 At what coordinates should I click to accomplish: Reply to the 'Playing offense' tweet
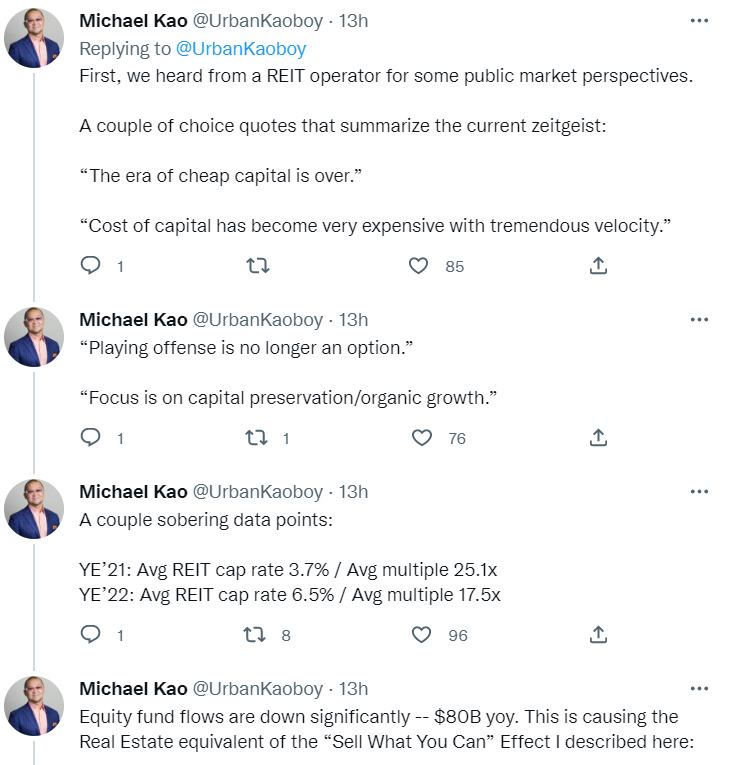pos(91,438)
